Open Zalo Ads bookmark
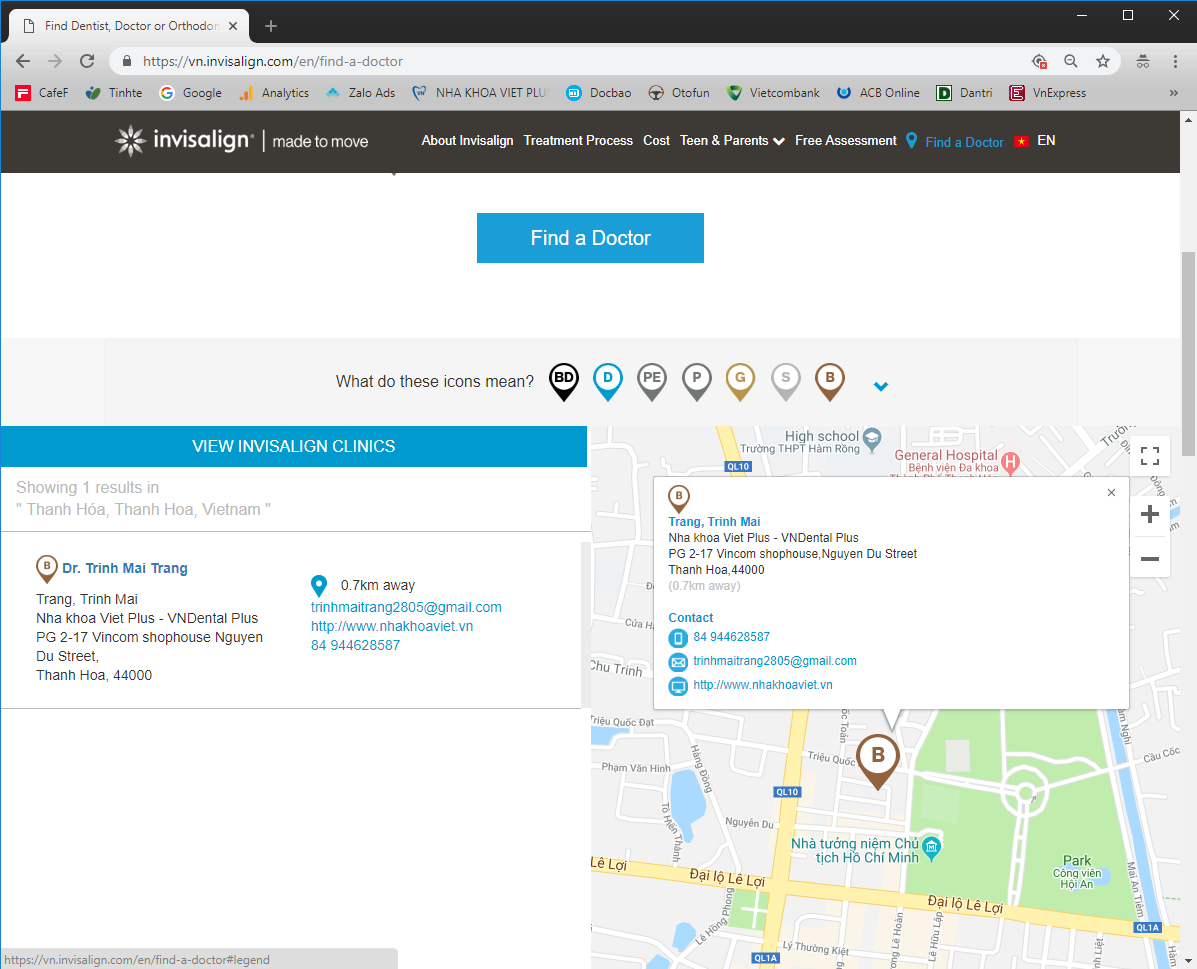Image resolution: width=1197 pixels, height=969 pixels. tap(360, 93)
